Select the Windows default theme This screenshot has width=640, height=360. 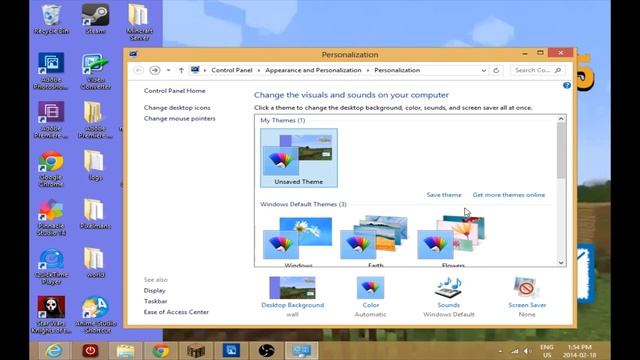298,241
